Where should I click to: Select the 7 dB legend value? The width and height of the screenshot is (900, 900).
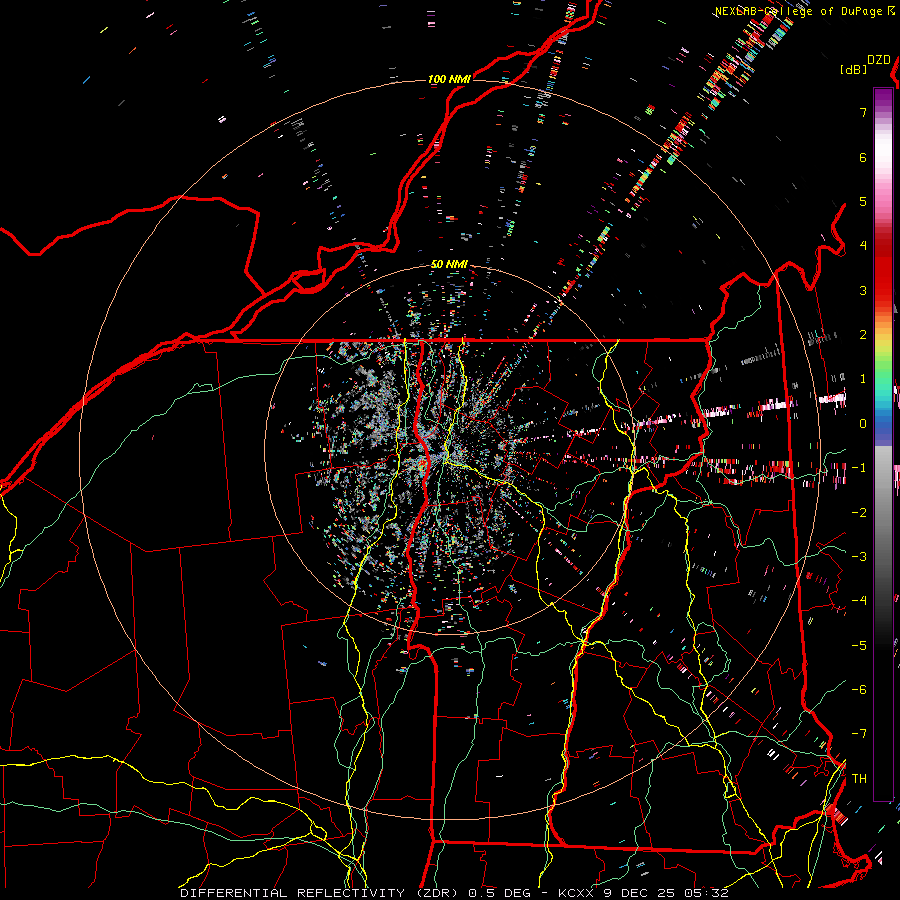(863, 112)
